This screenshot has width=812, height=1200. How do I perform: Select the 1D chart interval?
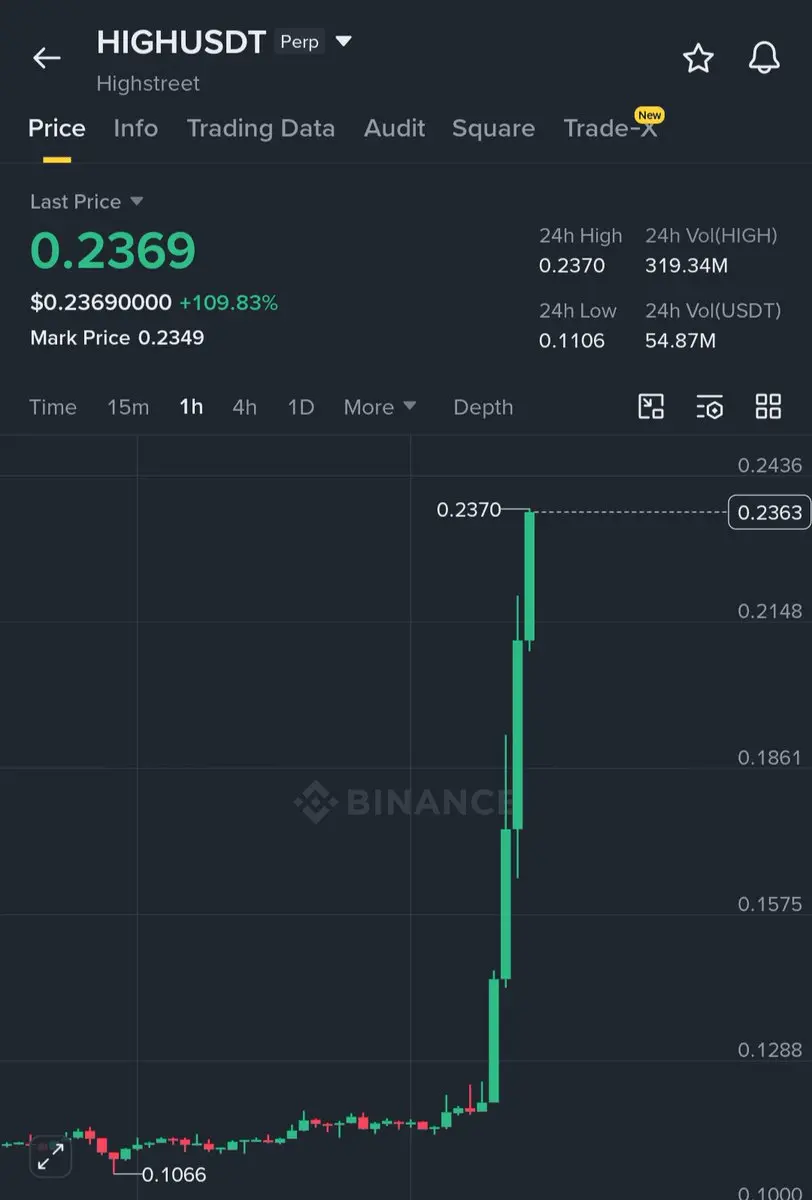301,407
